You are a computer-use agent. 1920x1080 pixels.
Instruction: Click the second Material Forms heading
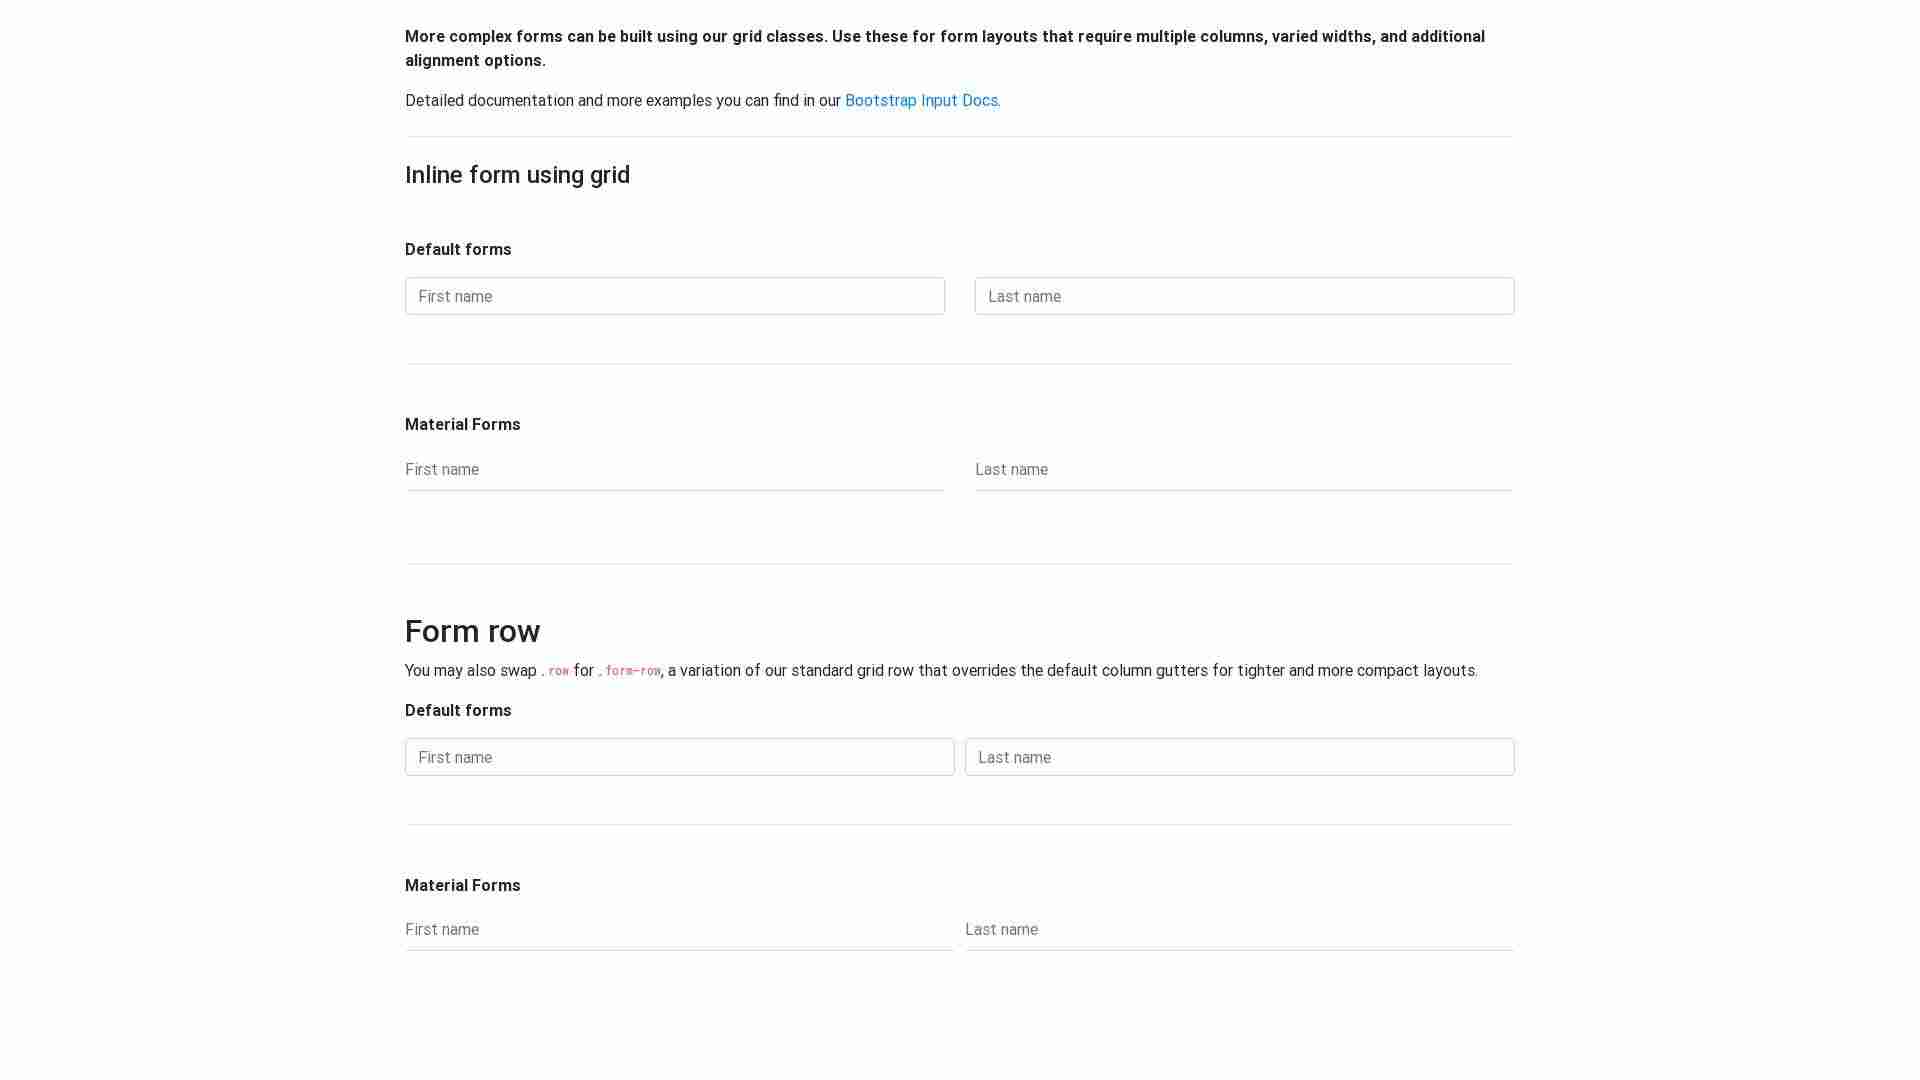(462, 885)
